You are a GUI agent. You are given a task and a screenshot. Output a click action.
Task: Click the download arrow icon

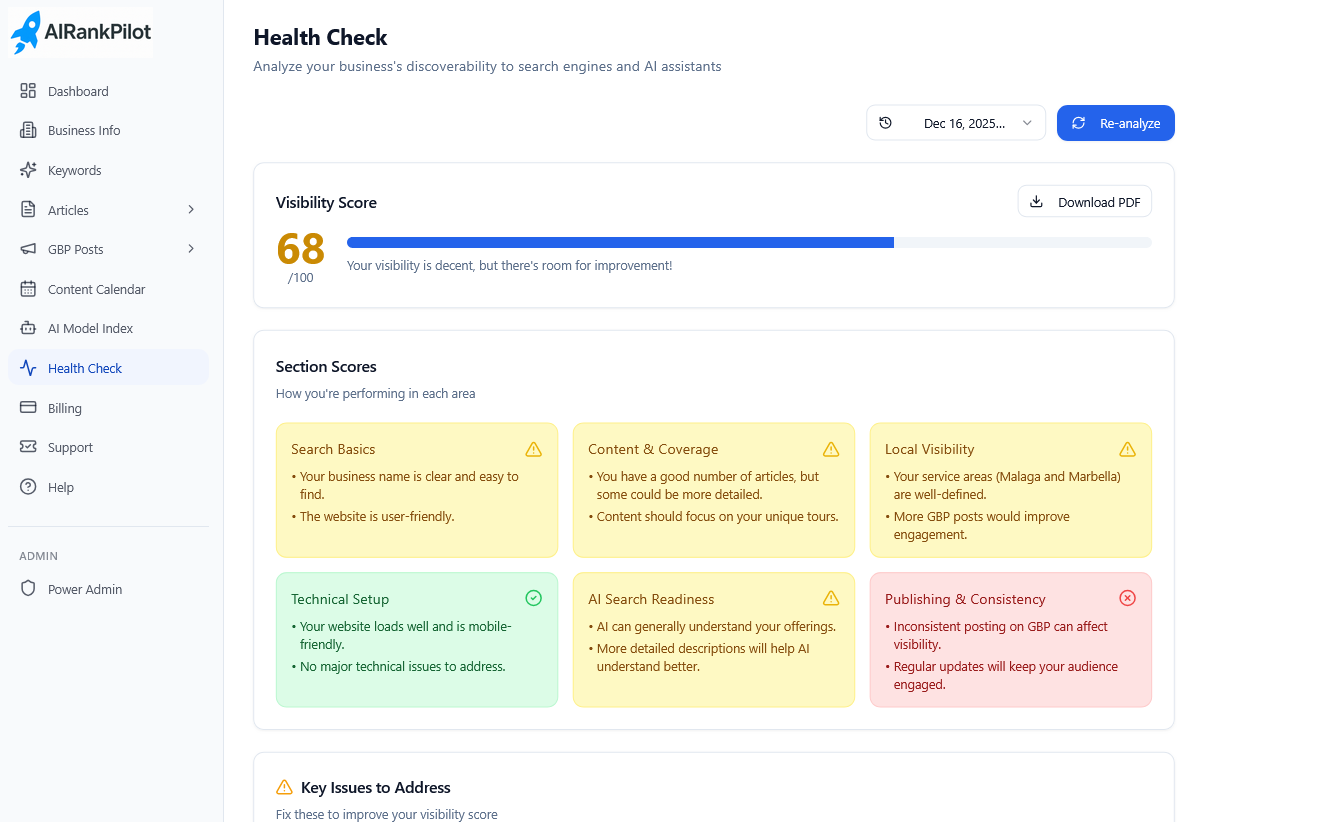coord(1037,201)
